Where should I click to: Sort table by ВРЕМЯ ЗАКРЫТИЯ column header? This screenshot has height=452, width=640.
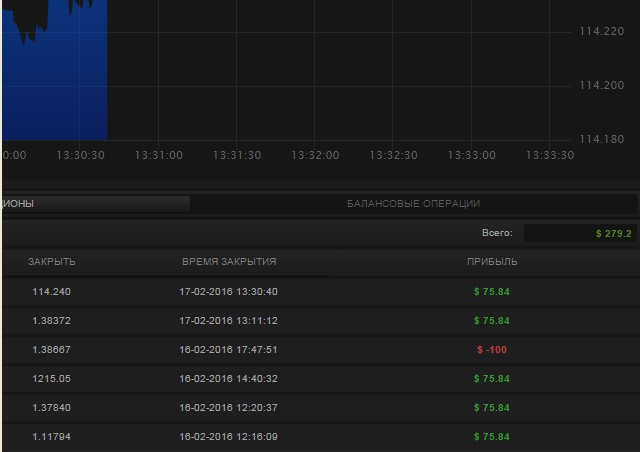pyautogui.click(x=229, y=262)
